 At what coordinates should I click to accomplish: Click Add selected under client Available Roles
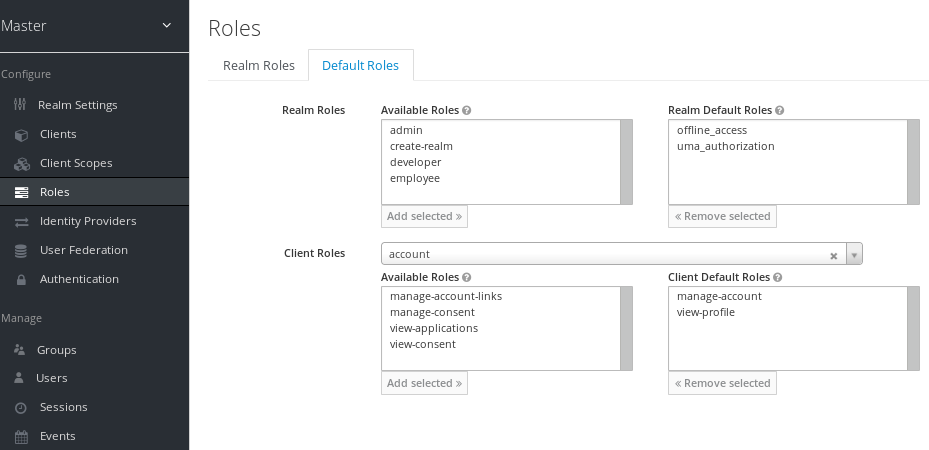point(424,383)
